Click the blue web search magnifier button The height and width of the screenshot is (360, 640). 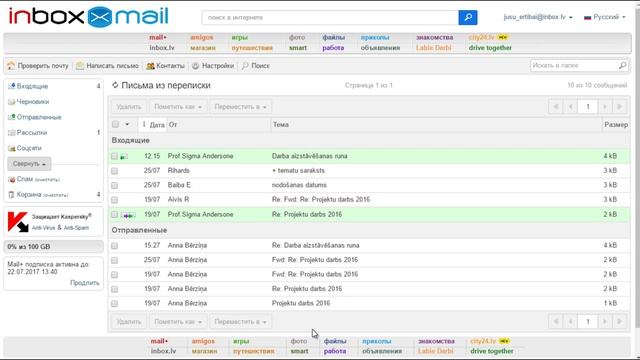[468, 17]
